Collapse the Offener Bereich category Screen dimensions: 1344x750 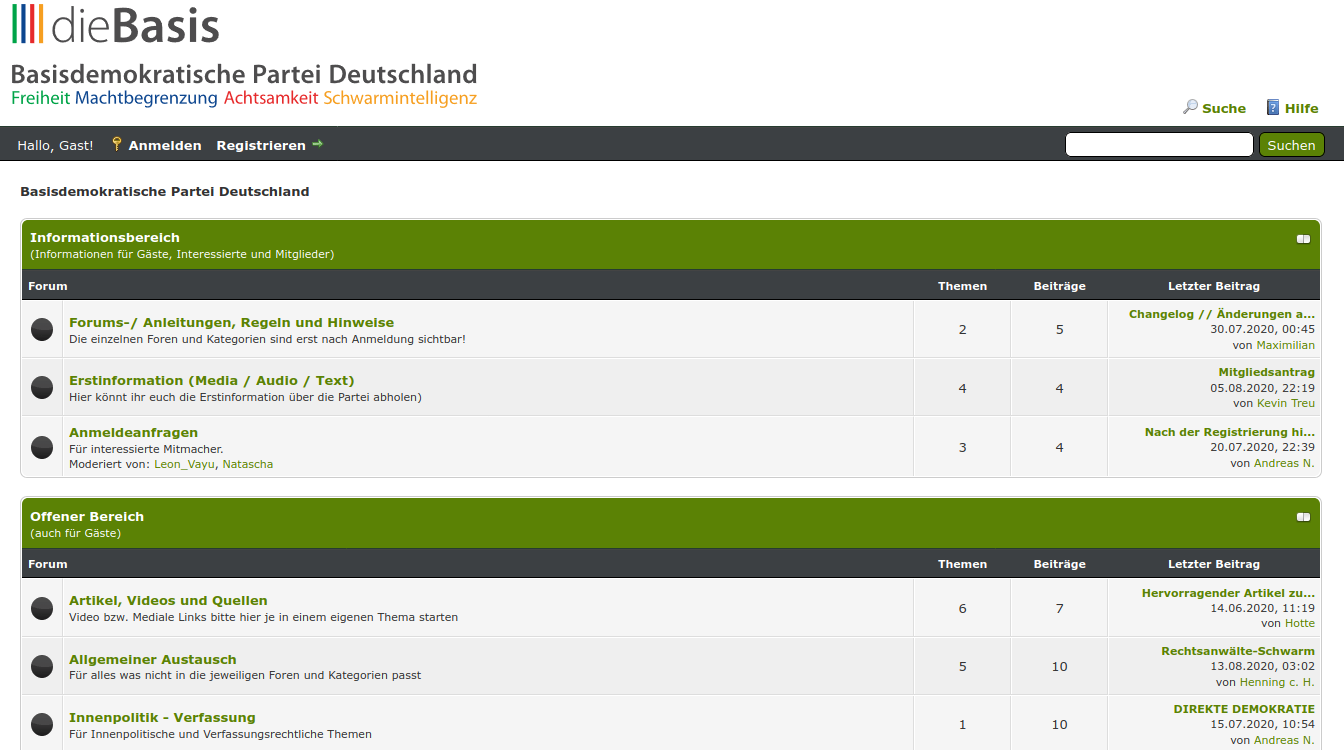(x=1303, y=517)
